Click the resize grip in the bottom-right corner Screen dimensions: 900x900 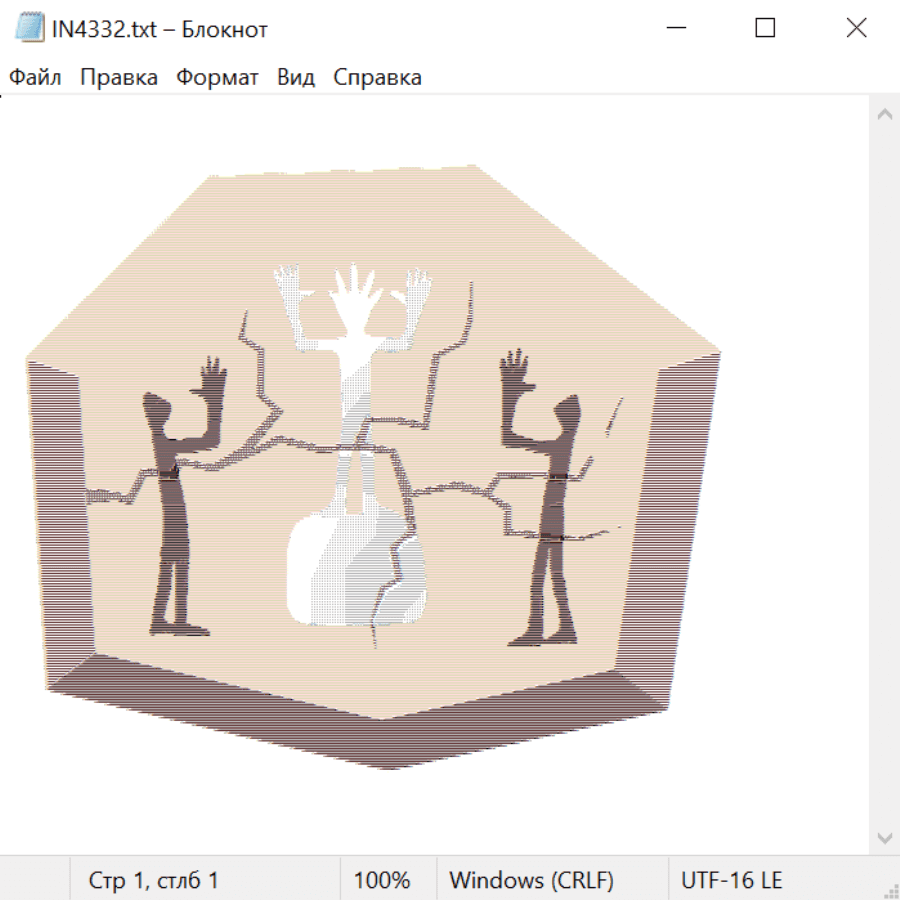click(890, 890)
